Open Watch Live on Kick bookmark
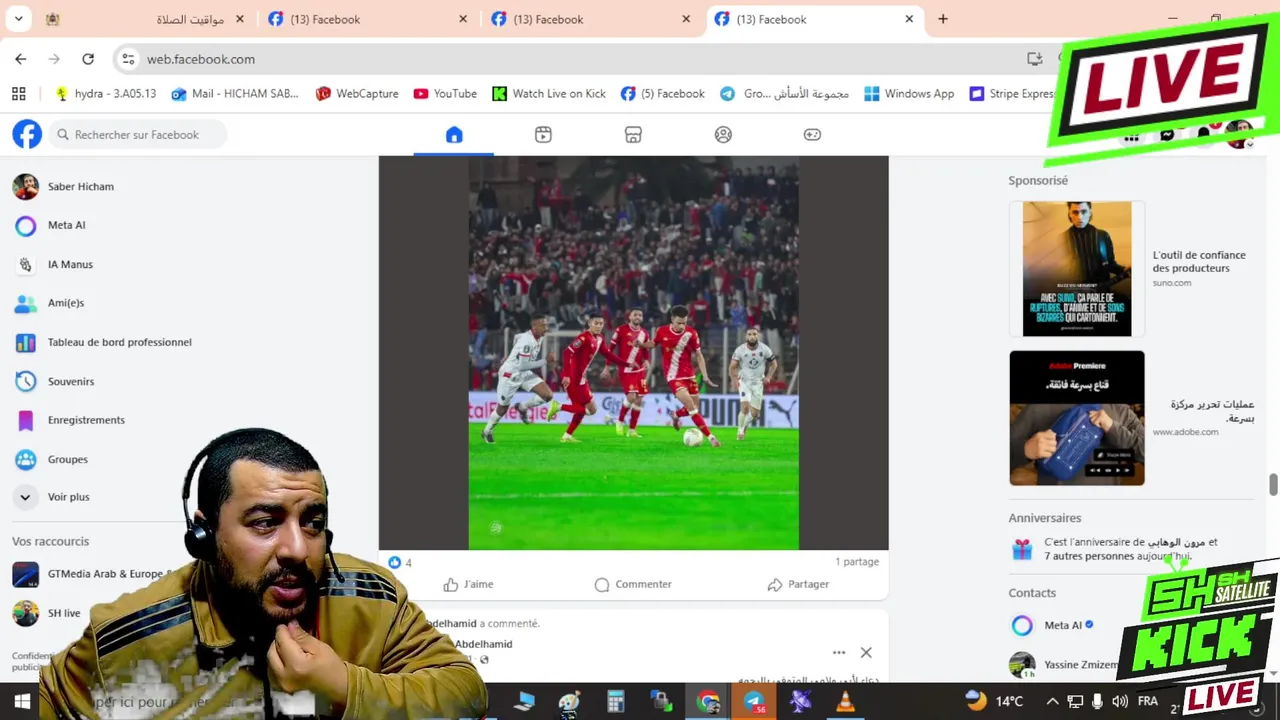 click(549, 93)
